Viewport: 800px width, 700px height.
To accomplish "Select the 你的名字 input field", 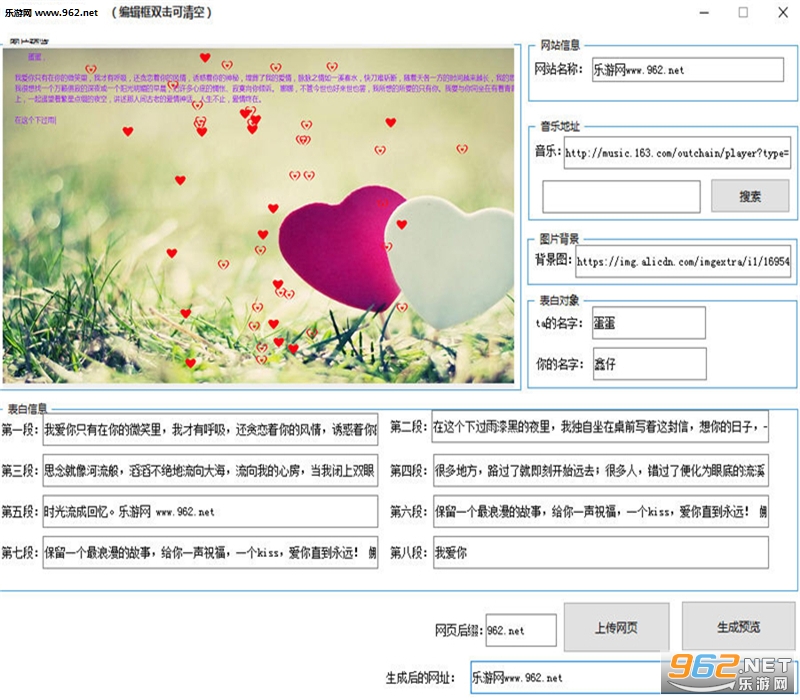I will pos(649,364).
